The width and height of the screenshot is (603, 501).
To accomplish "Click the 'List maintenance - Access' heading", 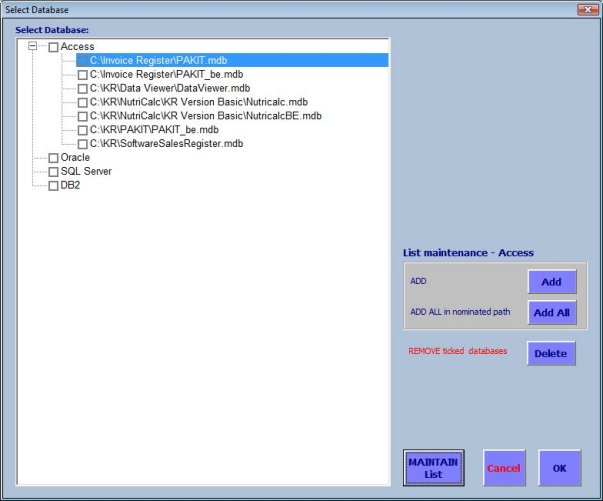I will pyautogui.click(x=468, y=253).
